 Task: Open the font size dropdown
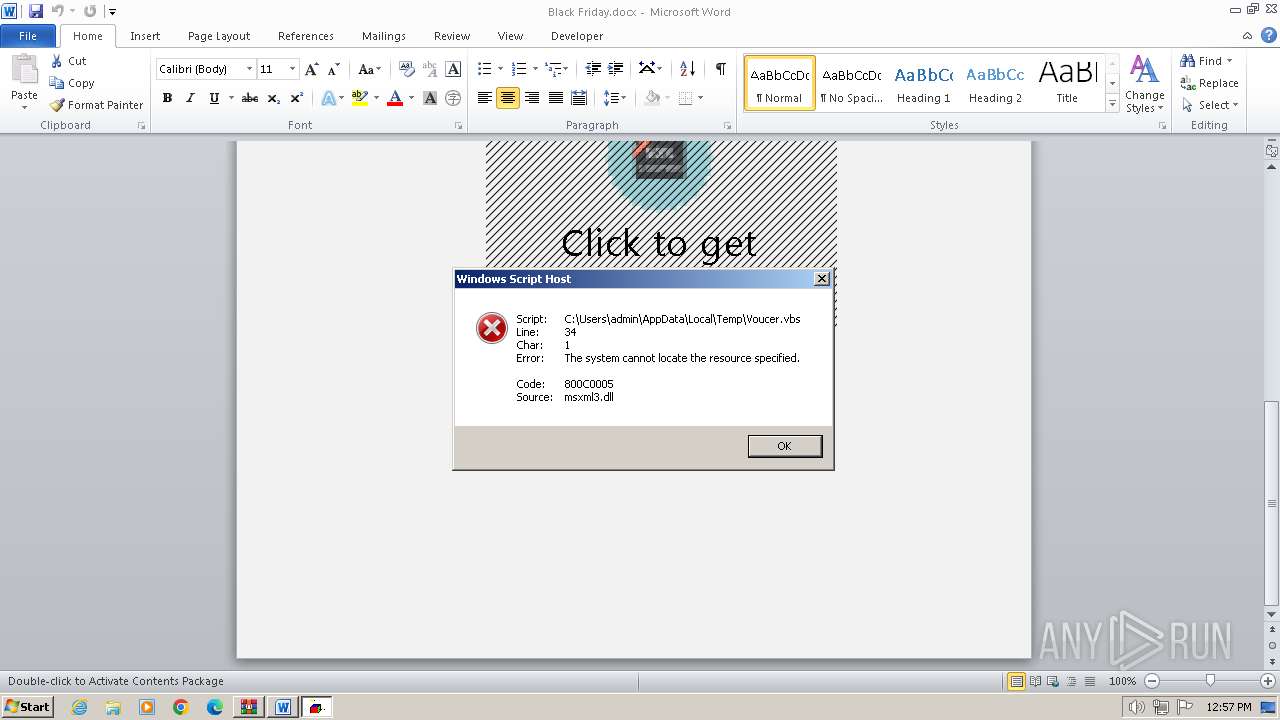click(292, 69)
